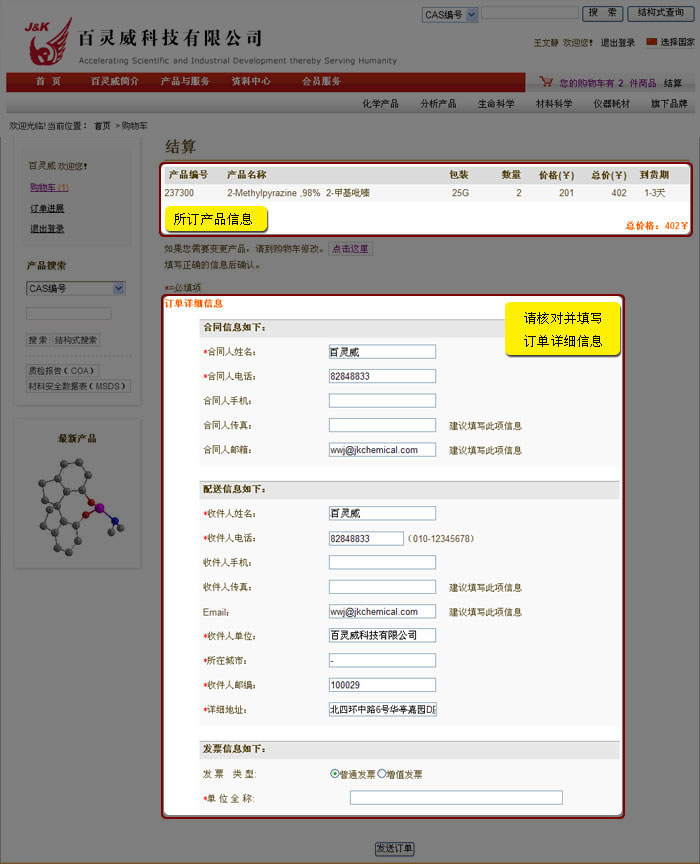Focus the 合同人手机 text field
The height and width of the screenshot is (864, 700).
click(382, 401)
